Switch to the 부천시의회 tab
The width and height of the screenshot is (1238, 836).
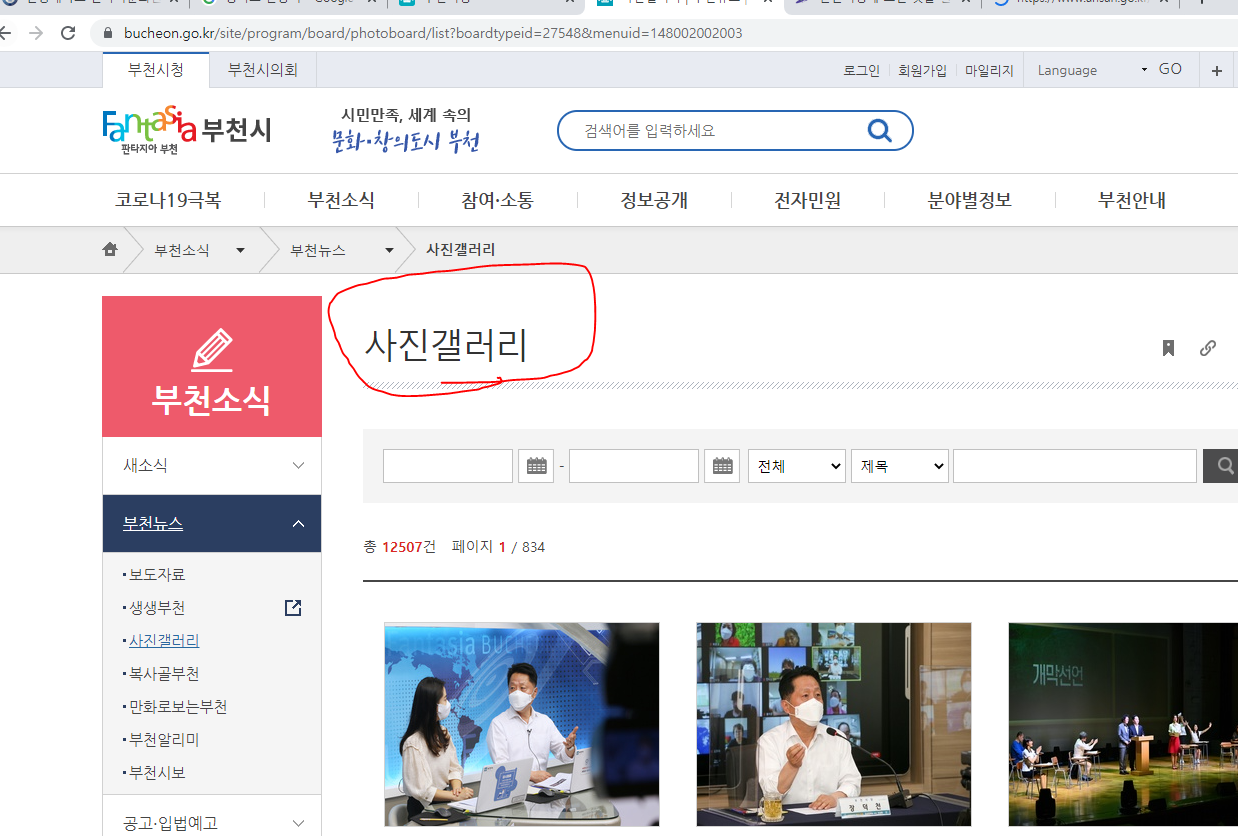(262, 70)
